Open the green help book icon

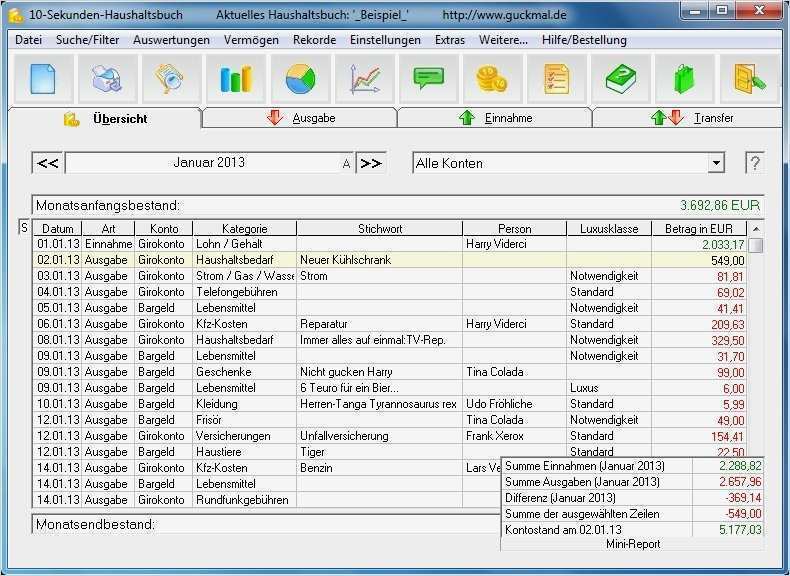(x=620, y=78)
